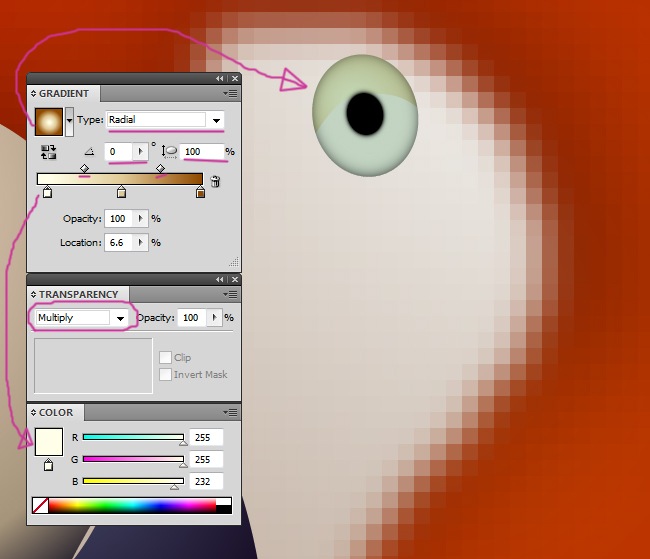Open the Color panel flyout menu
650x559 pixels.
coord(231,412)
